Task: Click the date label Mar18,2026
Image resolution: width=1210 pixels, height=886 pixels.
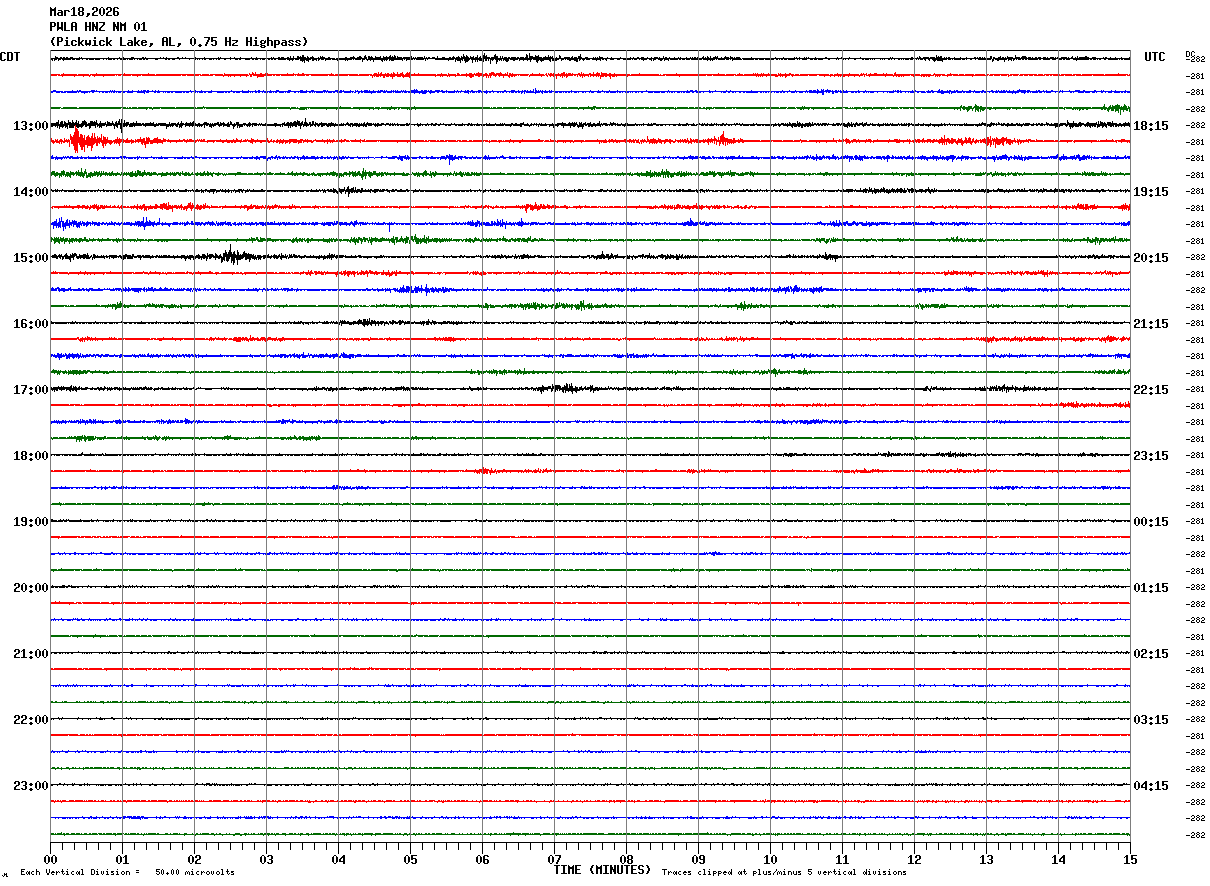Action: click(x=84, y=12)
